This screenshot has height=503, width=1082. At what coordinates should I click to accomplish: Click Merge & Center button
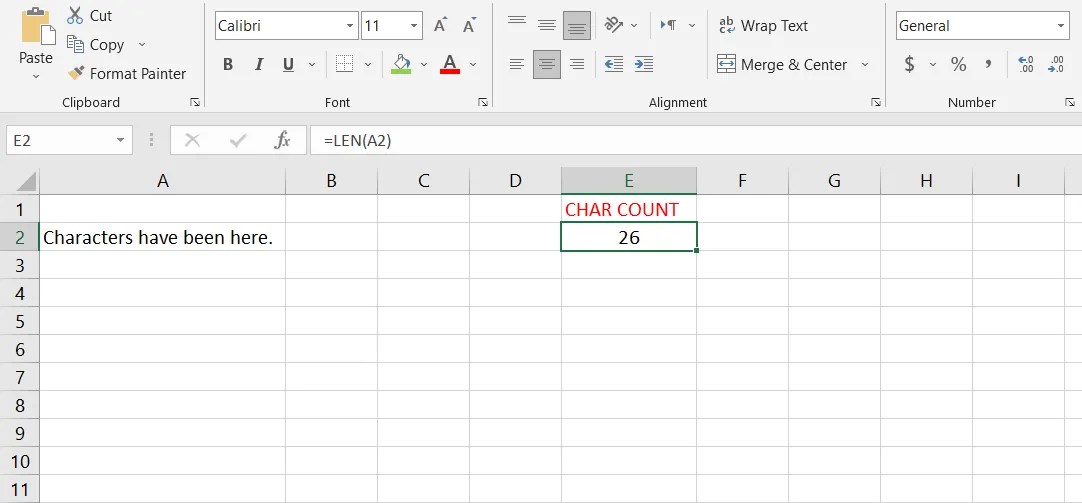(x=782, y=65)
